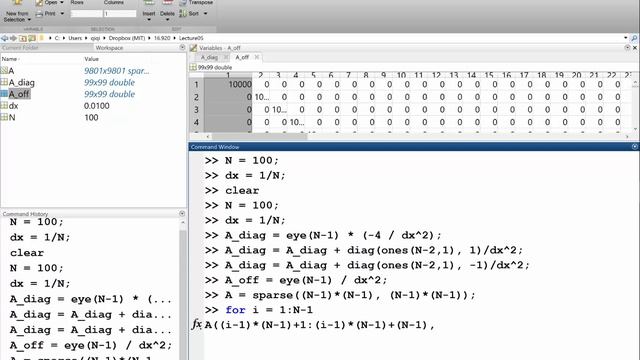
Task: Click Dropbox (MIT) in the path
Action: pos(127,38)
